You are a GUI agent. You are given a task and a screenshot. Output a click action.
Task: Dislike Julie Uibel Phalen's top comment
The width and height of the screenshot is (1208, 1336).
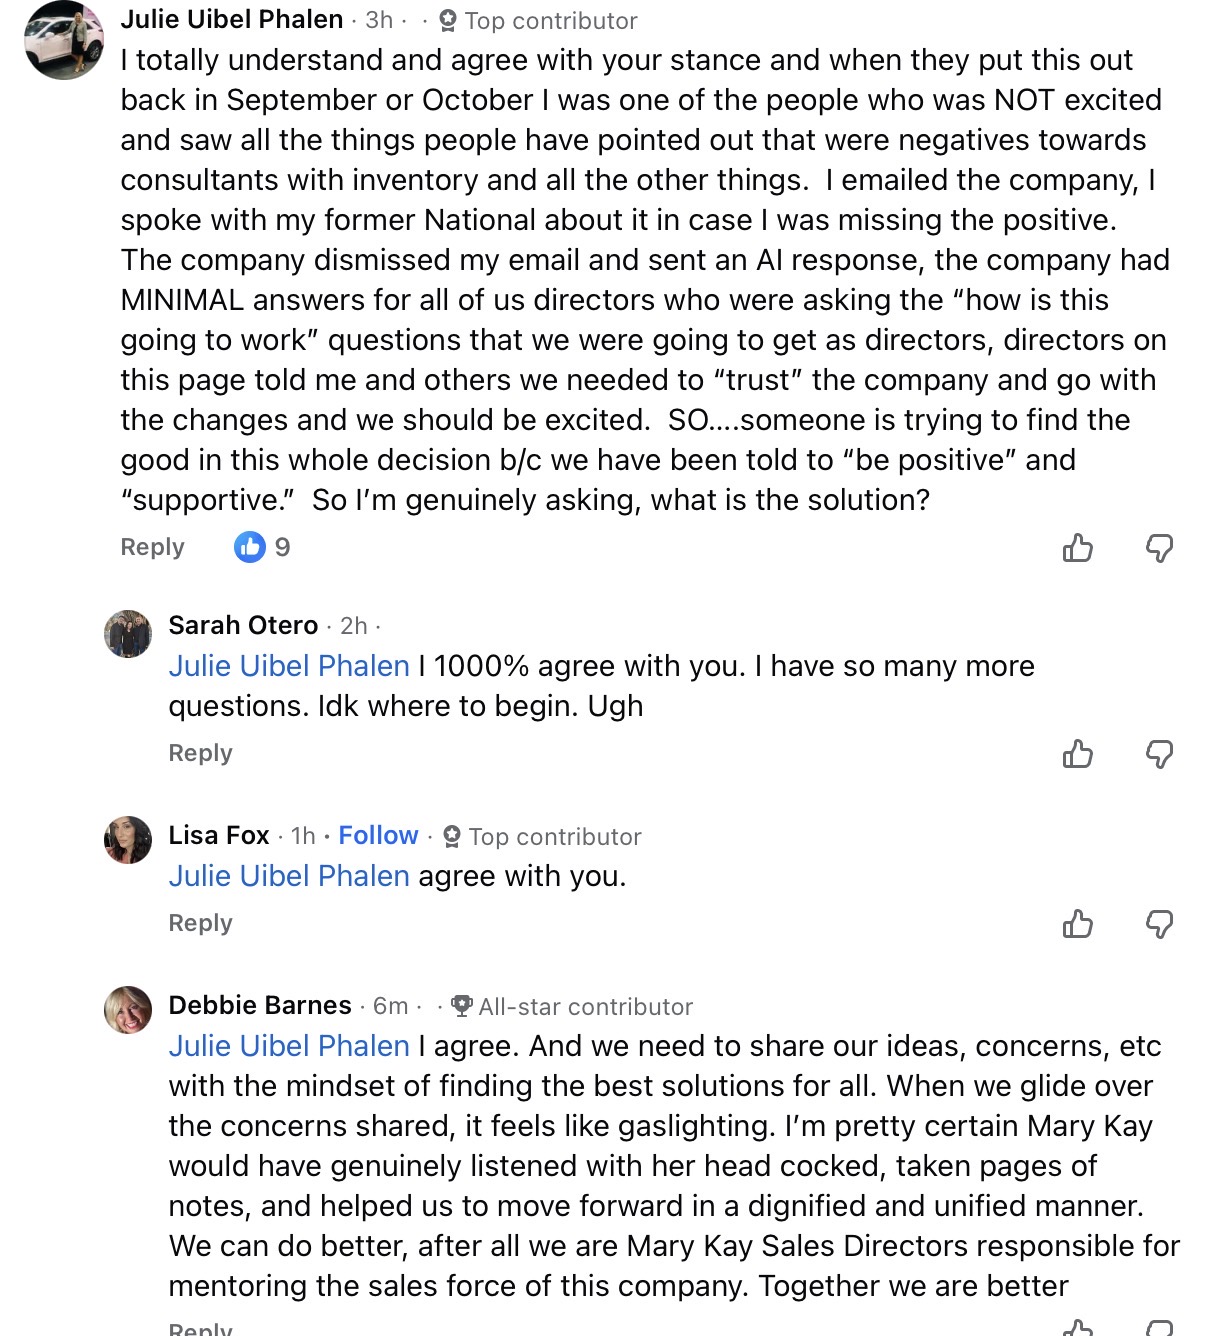(1159, 548)
